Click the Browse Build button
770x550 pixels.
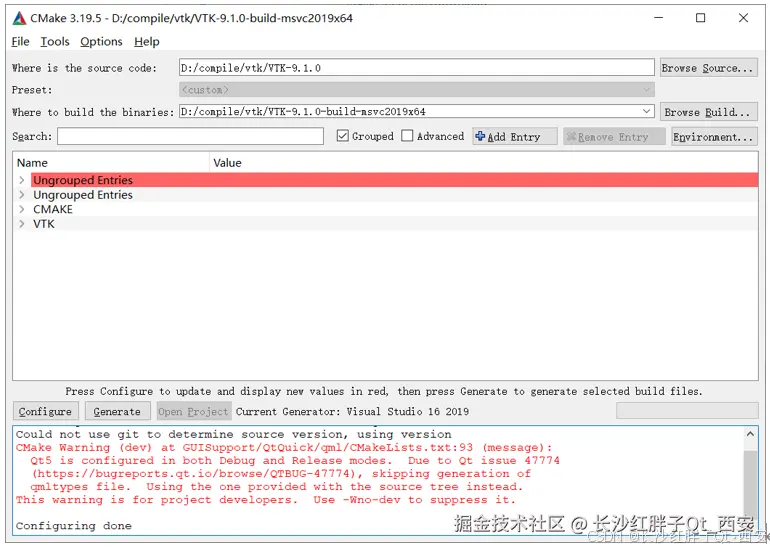pyautogui.click(x=708, y=112)
